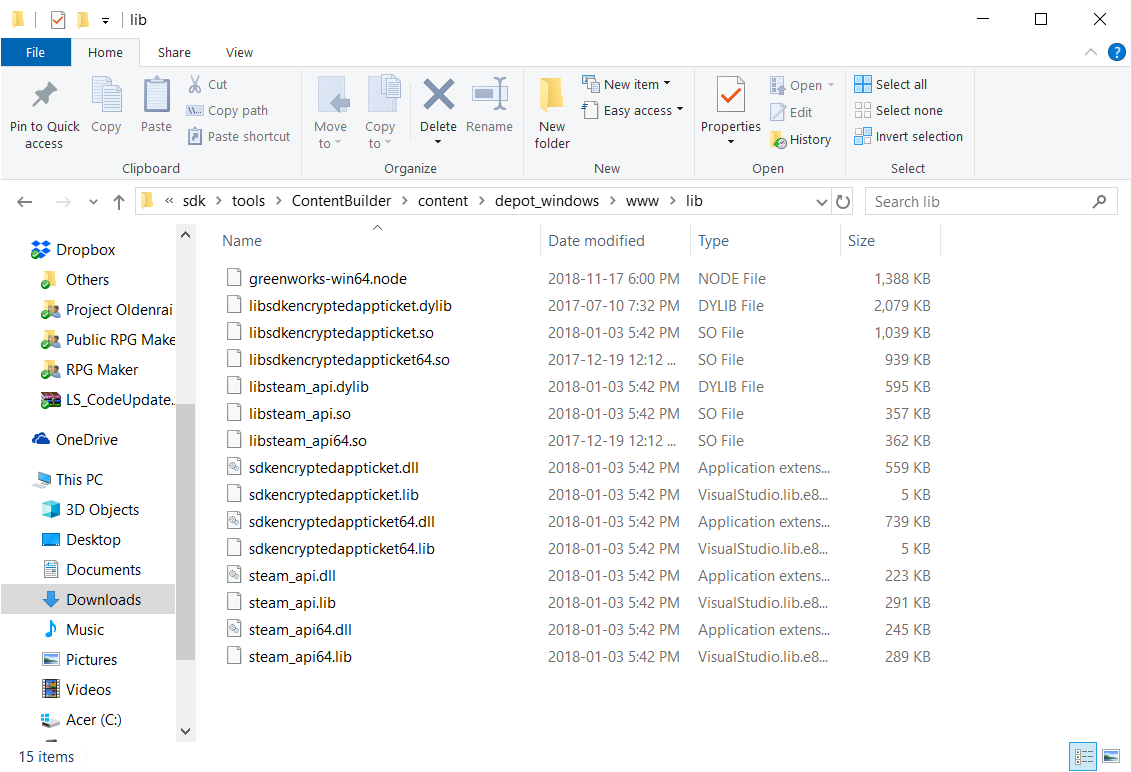Switch to the Share ribbon tab
The image size is (1131, 772).
click(175, 52)
